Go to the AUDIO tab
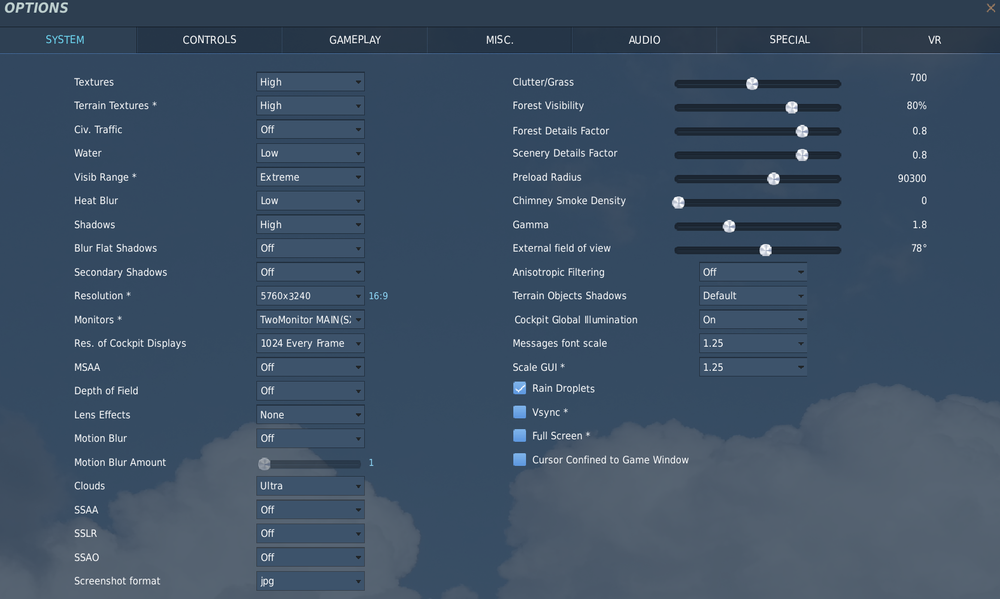 click(644, 40)
